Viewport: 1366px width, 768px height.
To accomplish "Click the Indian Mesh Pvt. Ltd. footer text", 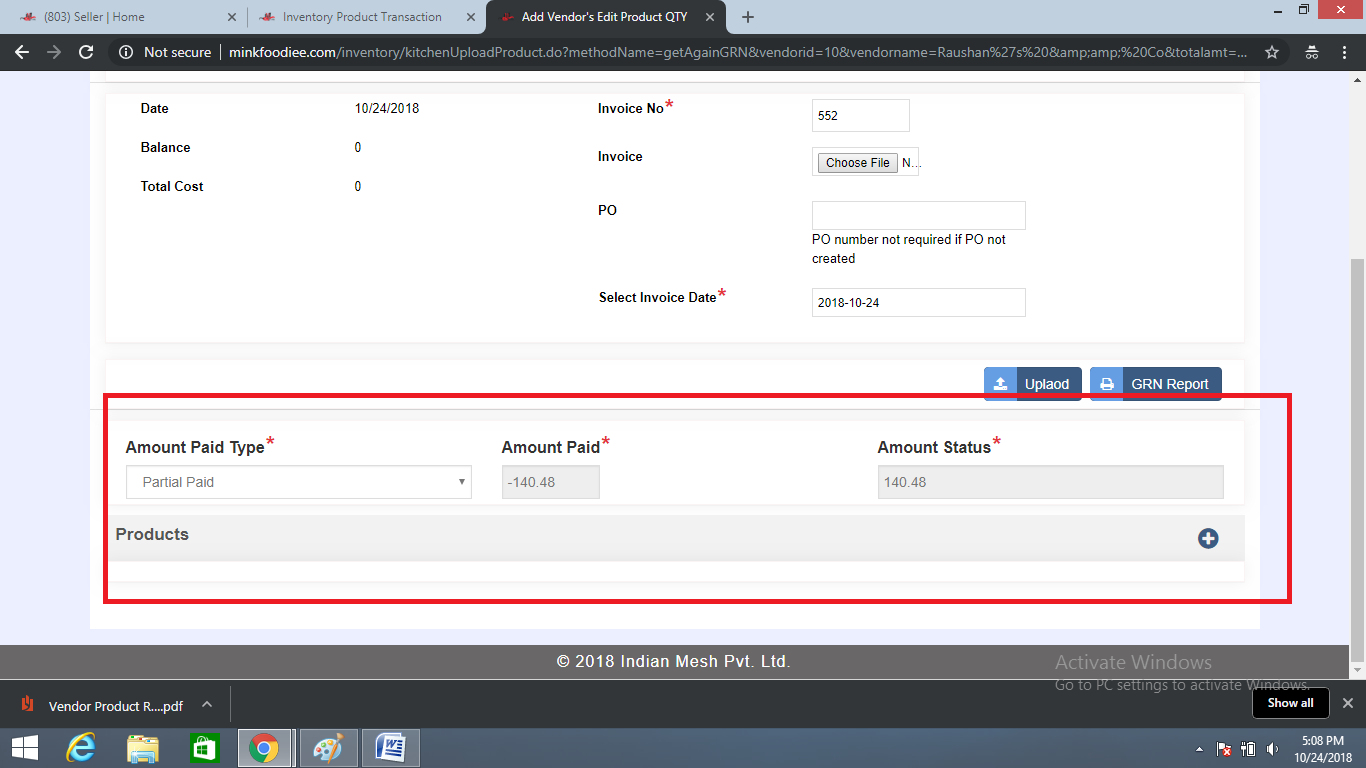I will pos(674,661).
